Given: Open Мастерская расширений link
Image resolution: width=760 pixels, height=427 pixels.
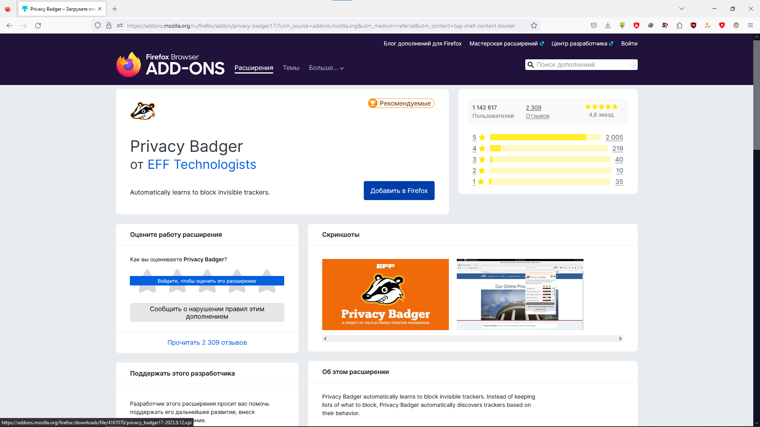Looking at the screenshot, I should pos(507,44).
